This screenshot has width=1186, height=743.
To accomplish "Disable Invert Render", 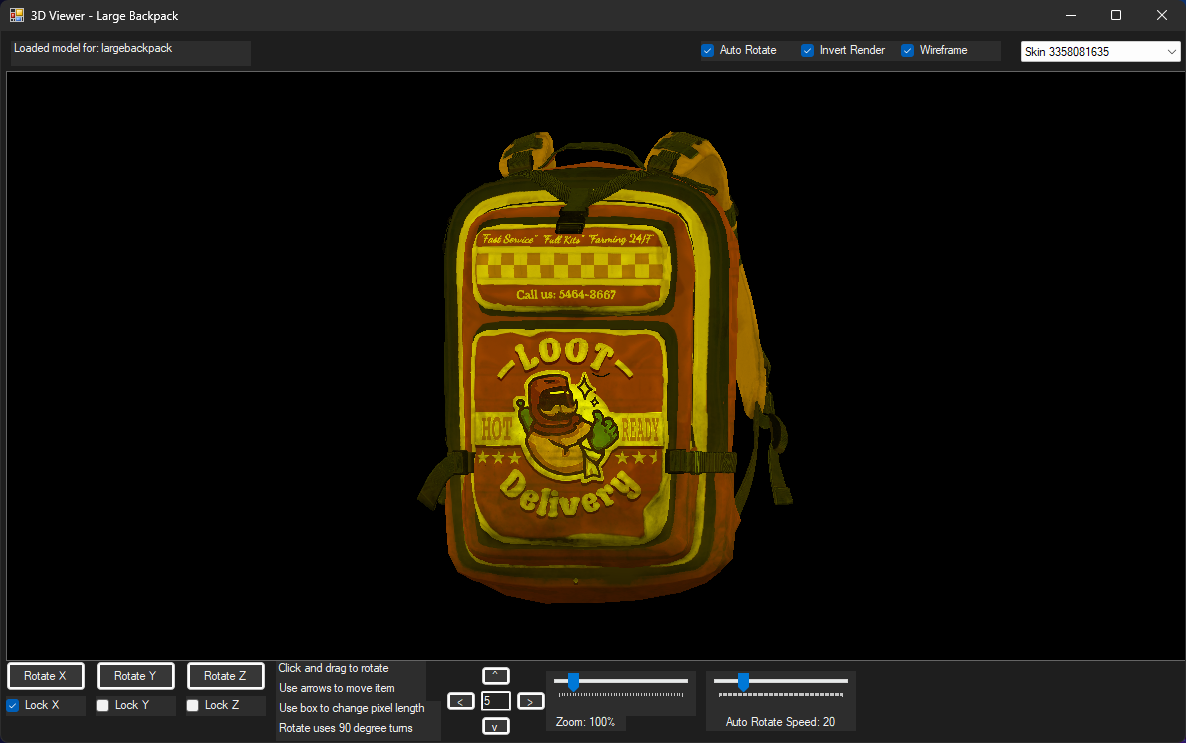I will [807, 50].
